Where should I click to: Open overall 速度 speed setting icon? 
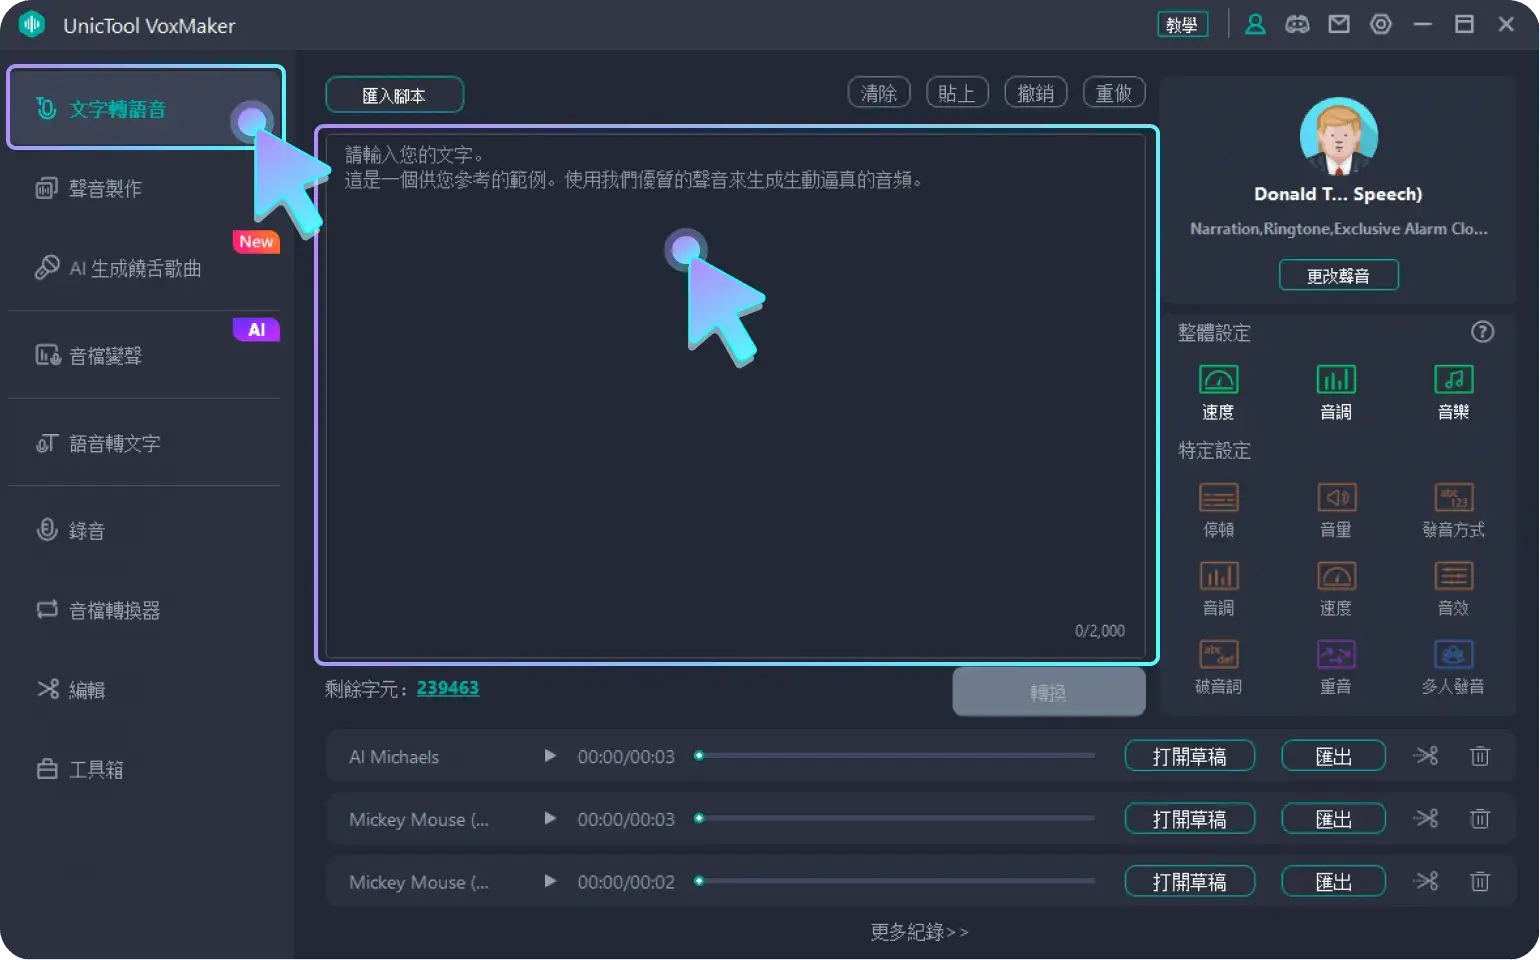1218,380
